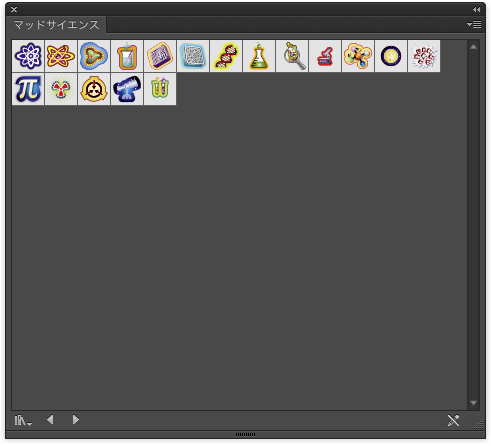This screenshot has width=491, height=446.
Task: Choose the orange beaker symbol
Action: click(127, 56)
